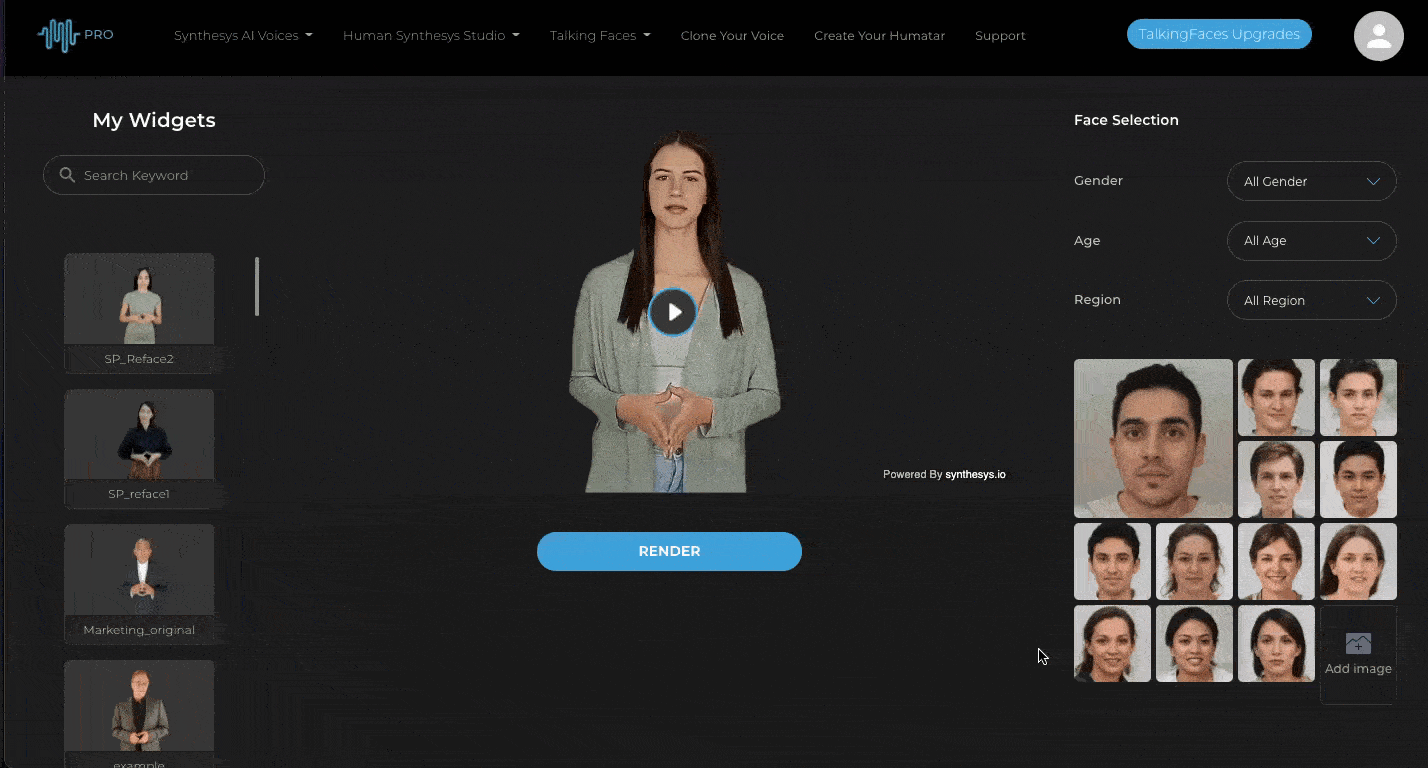Screen dimensions: 1428x768
Task: Select the example widget thumbnail
Action: pyautogui.click(x=139, y=706)
